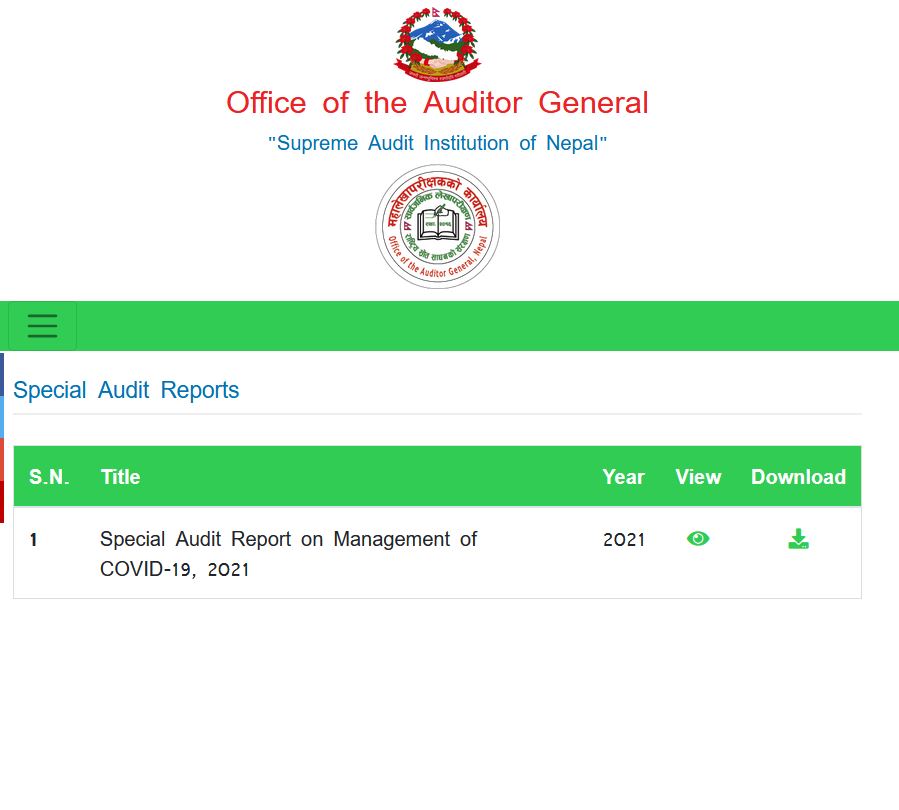This screenshot has height=810, width=899.
Task: Click the Supreme Audit Institution of Nepal tagline
Action: [437, 143]
